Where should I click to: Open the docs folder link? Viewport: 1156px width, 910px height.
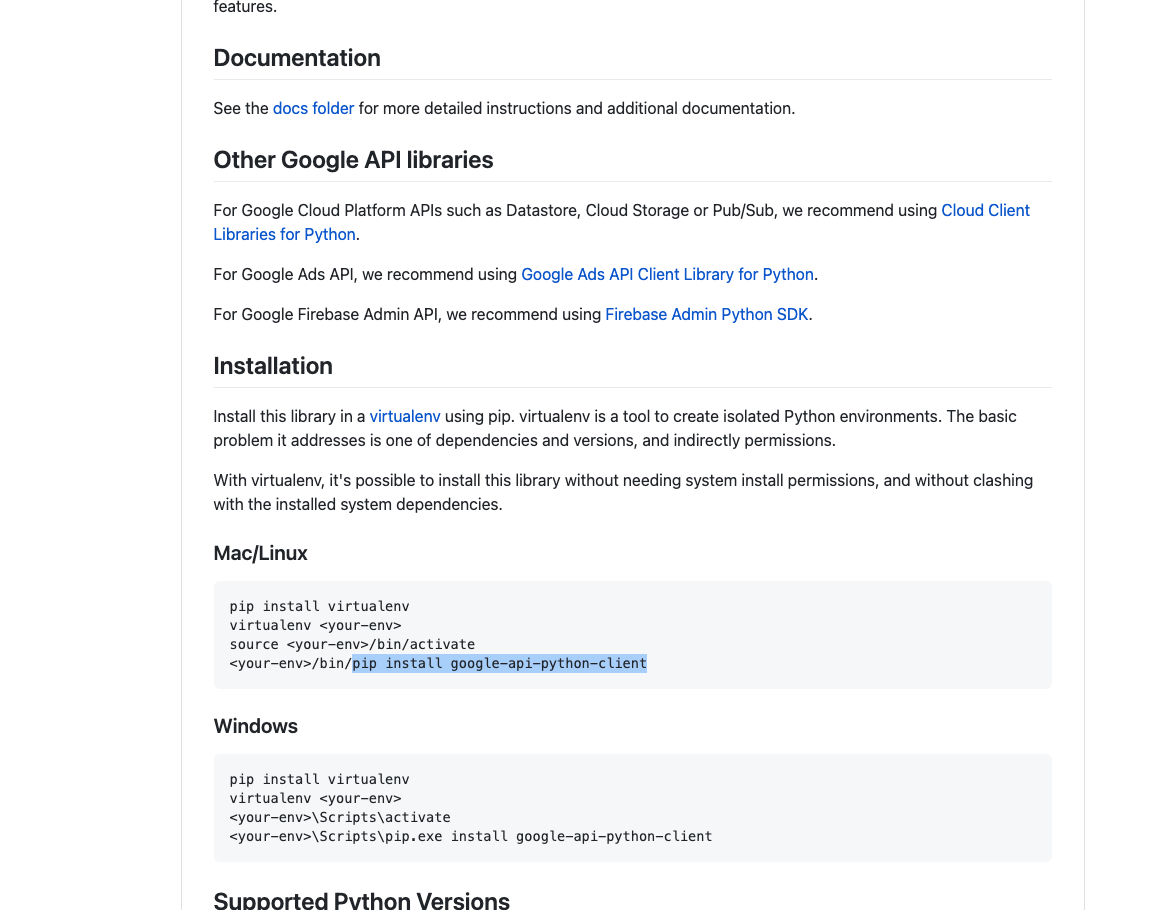click(x=313, y=108)
